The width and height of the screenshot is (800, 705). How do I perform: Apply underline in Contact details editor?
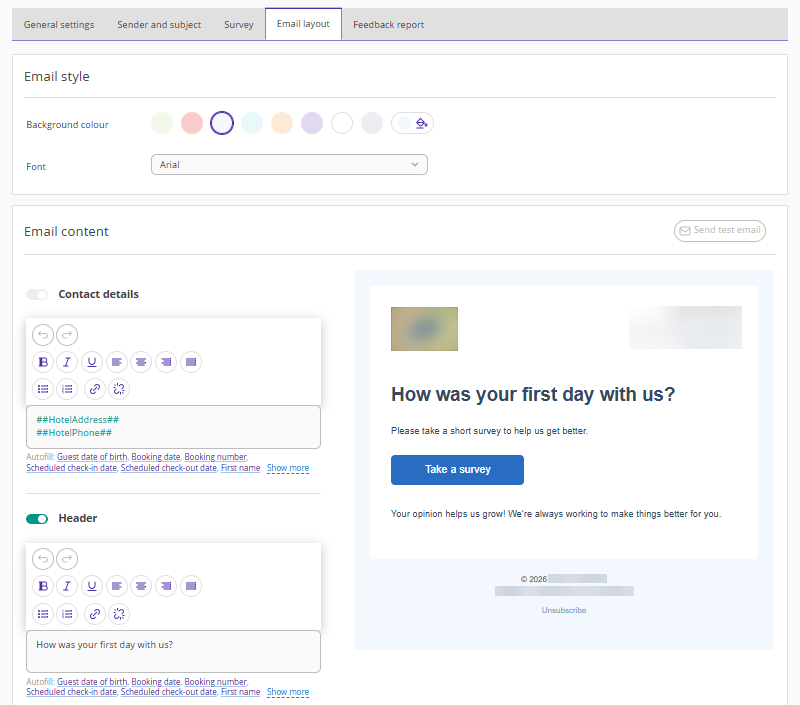click(x=92, y=362)
